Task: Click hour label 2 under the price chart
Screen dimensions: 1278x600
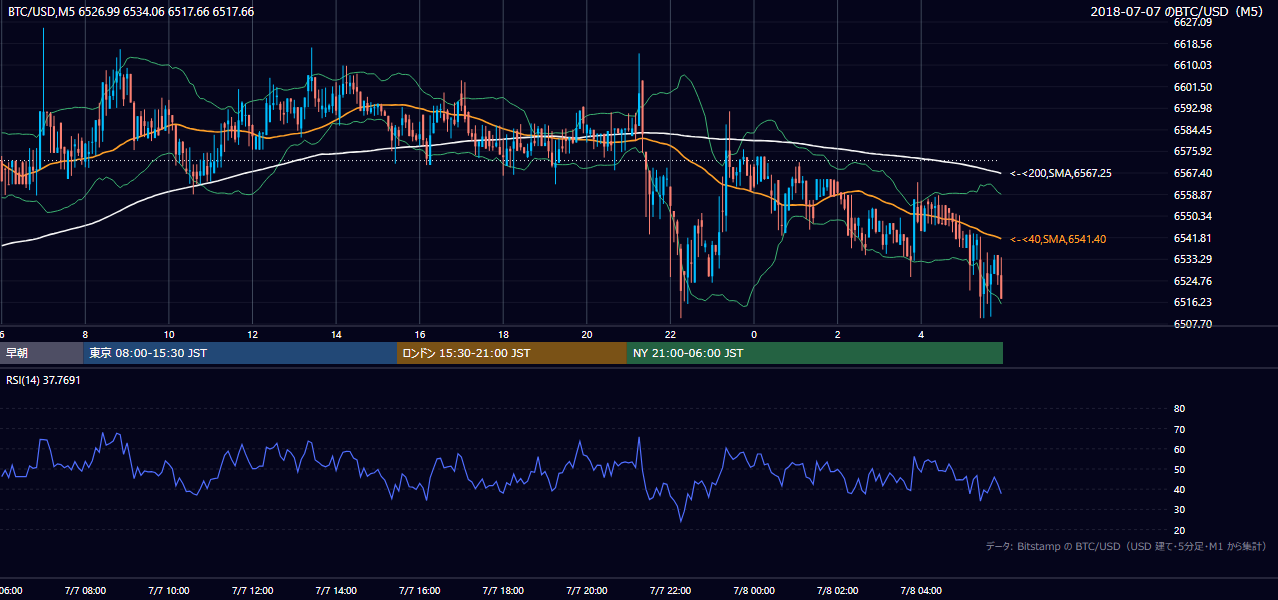Action: [x=838, y=334]
